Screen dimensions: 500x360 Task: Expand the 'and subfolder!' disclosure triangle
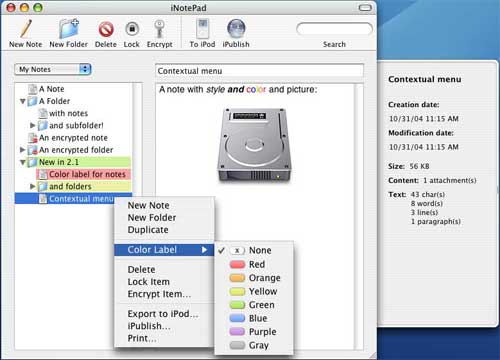pyautogui.click(x=33, y=125)
